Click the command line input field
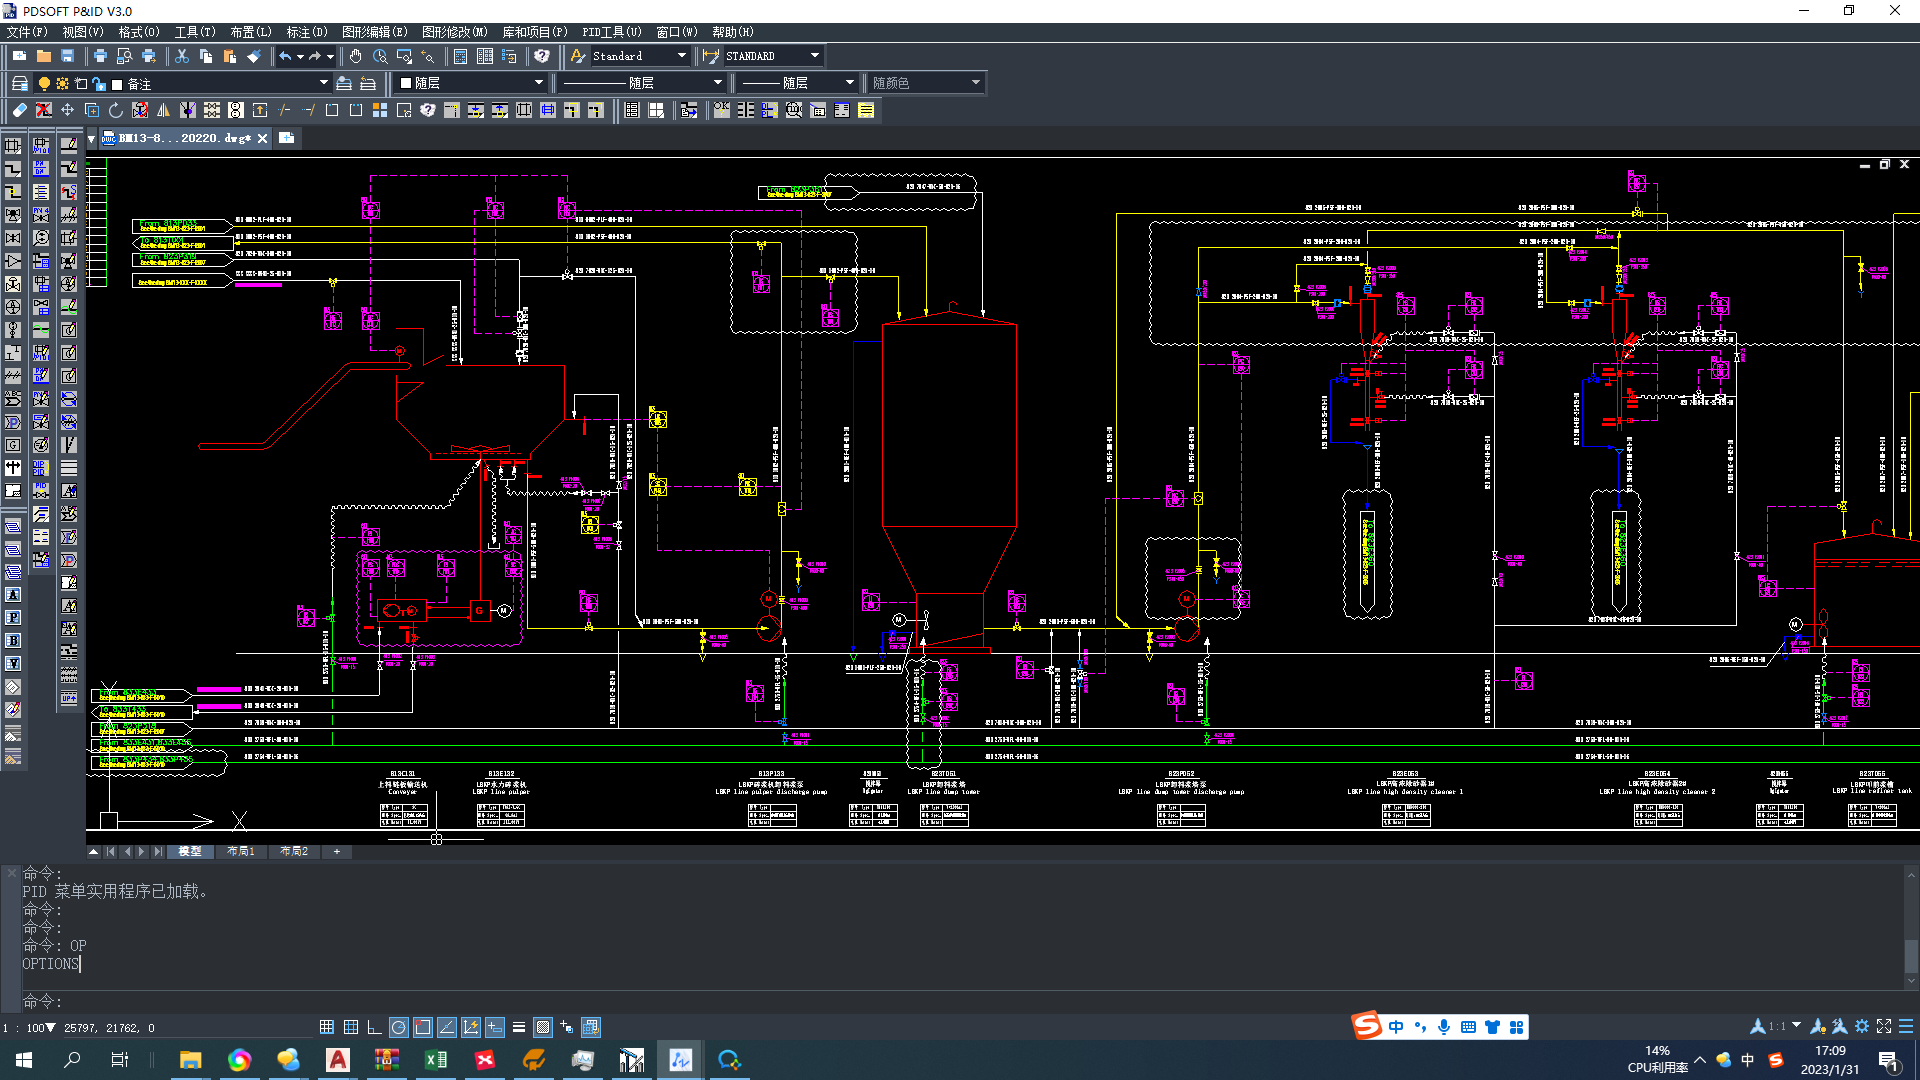The width and height of the screenshot is (1920, 1080). point(960,1001)
